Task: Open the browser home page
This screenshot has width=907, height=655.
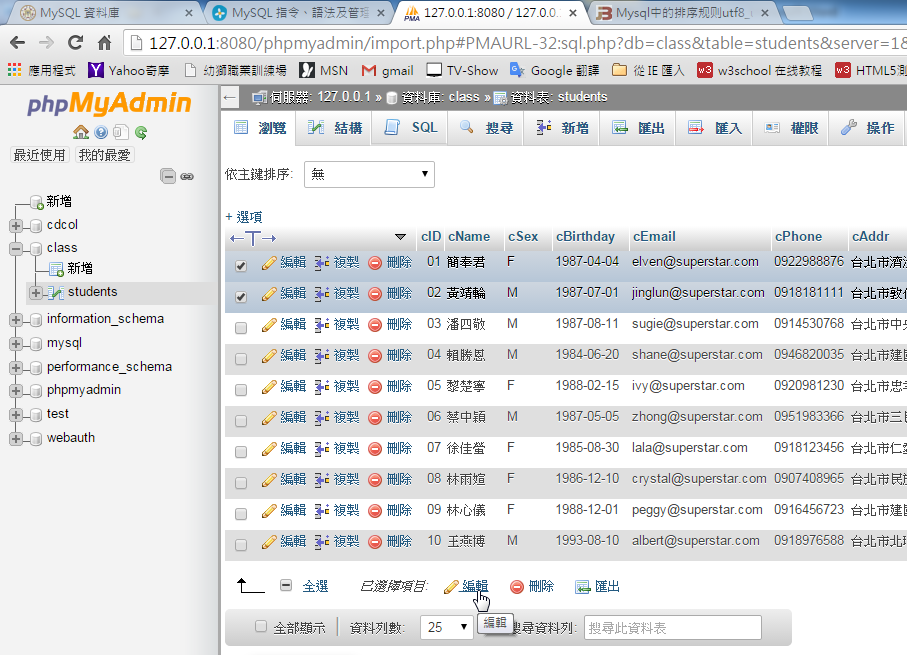Action: pos(104,42)
